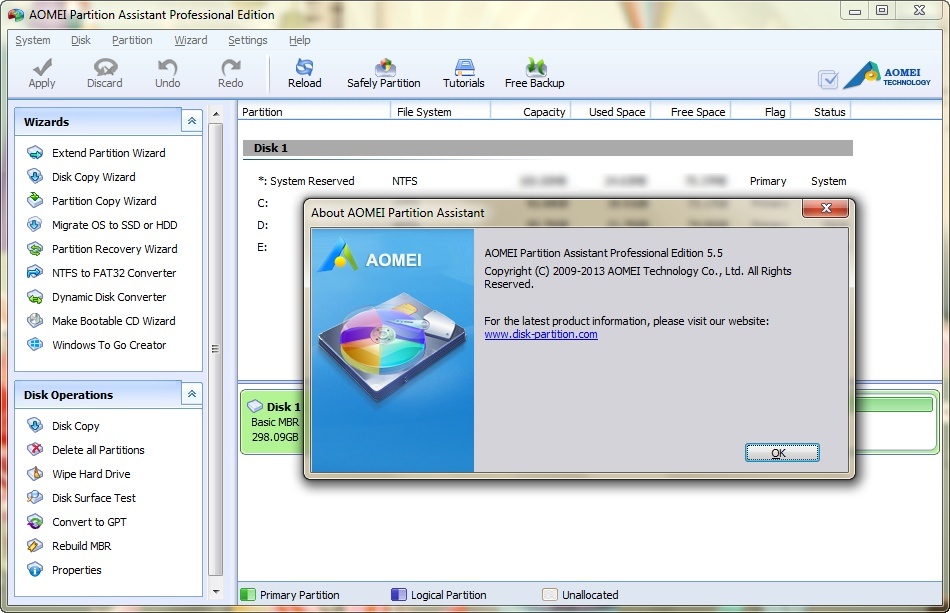Click the Partition column header
950x613 pixels.
point(314,111)
